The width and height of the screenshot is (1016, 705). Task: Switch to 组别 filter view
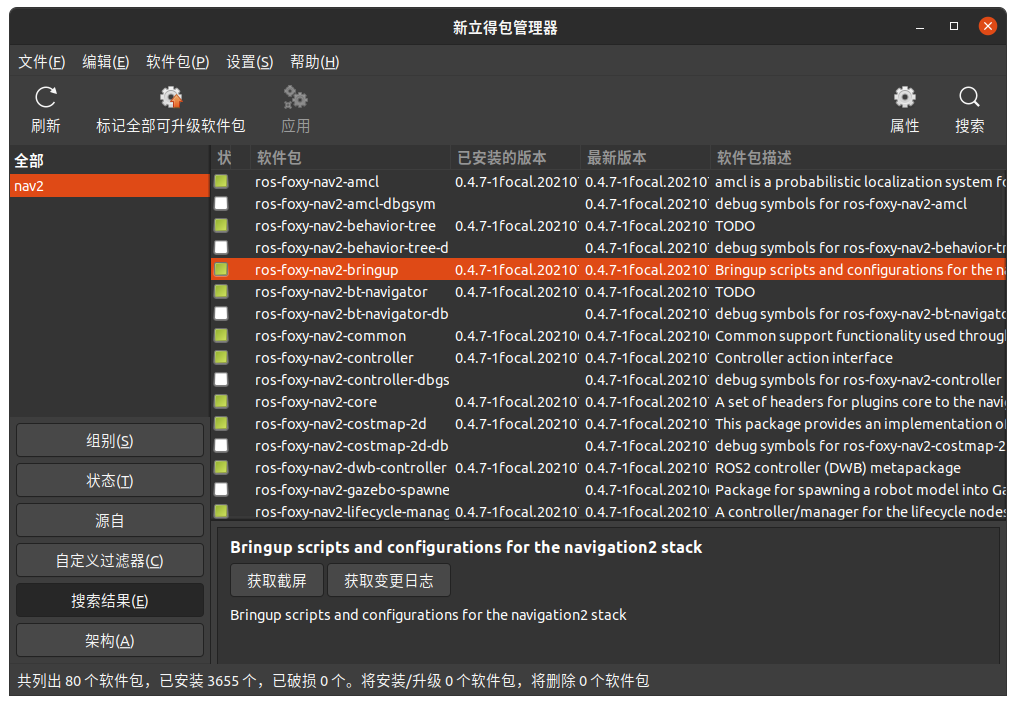tap(109, 440)
